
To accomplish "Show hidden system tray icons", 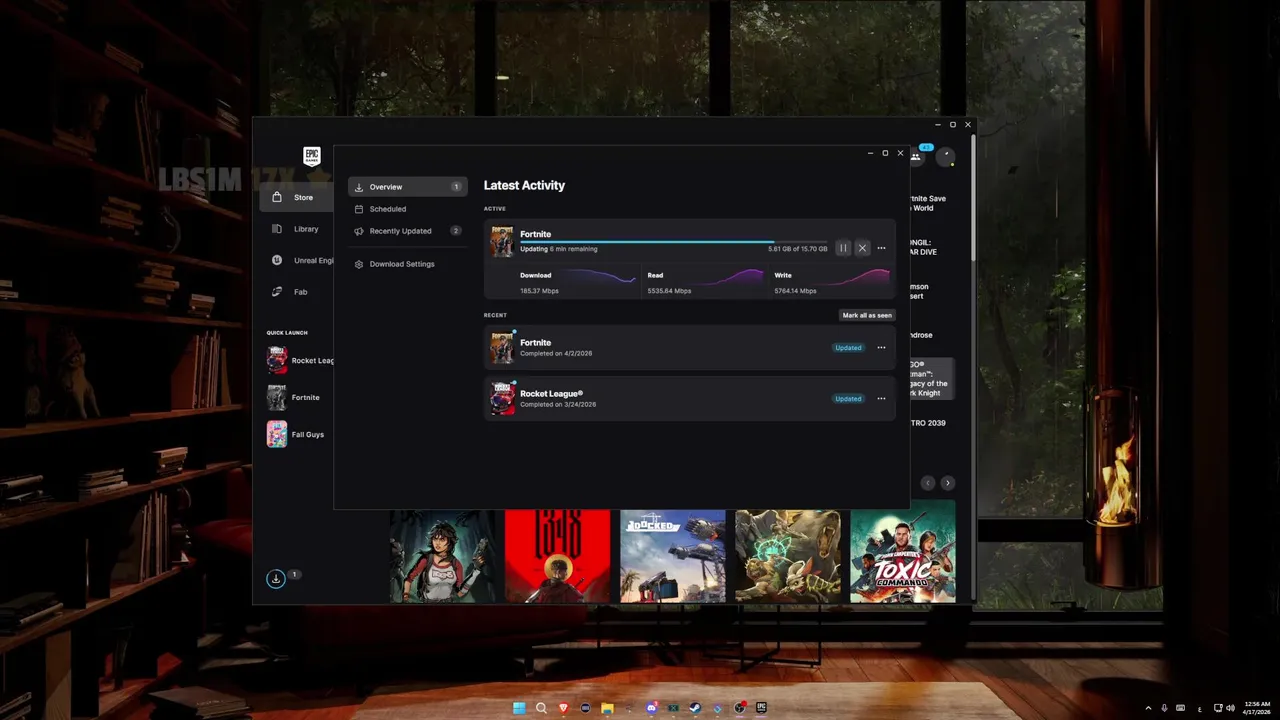I will 1148,708.
